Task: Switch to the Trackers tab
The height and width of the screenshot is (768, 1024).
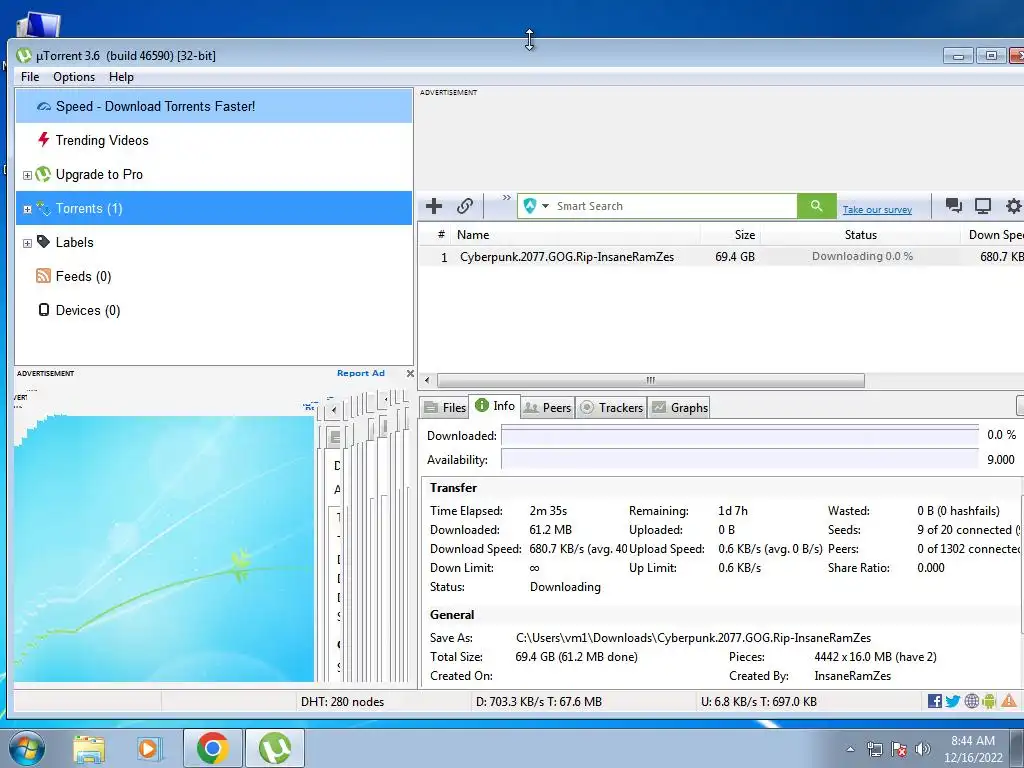Action: tap(611, 408)
